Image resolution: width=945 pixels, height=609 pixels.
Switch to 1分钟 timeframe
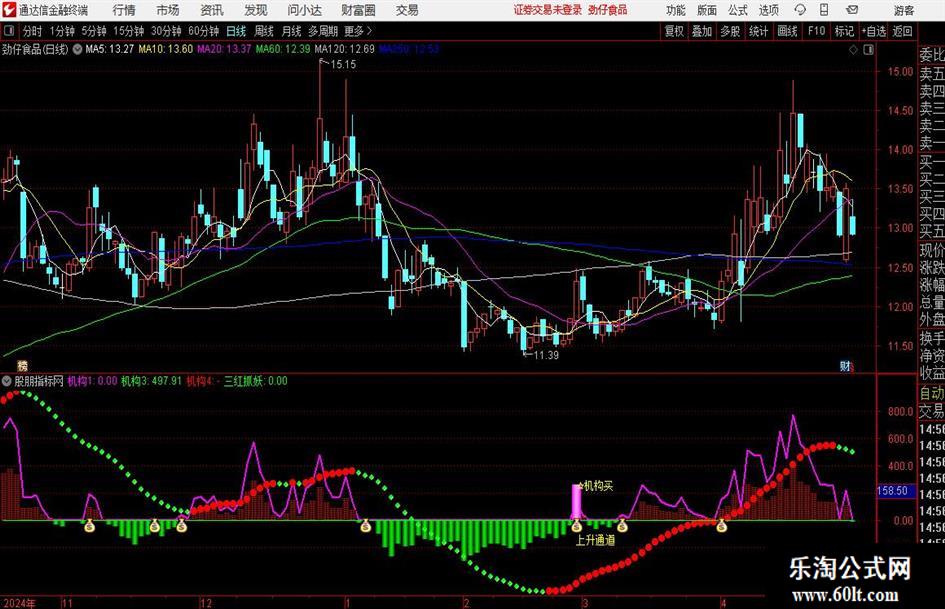point(61,31)
